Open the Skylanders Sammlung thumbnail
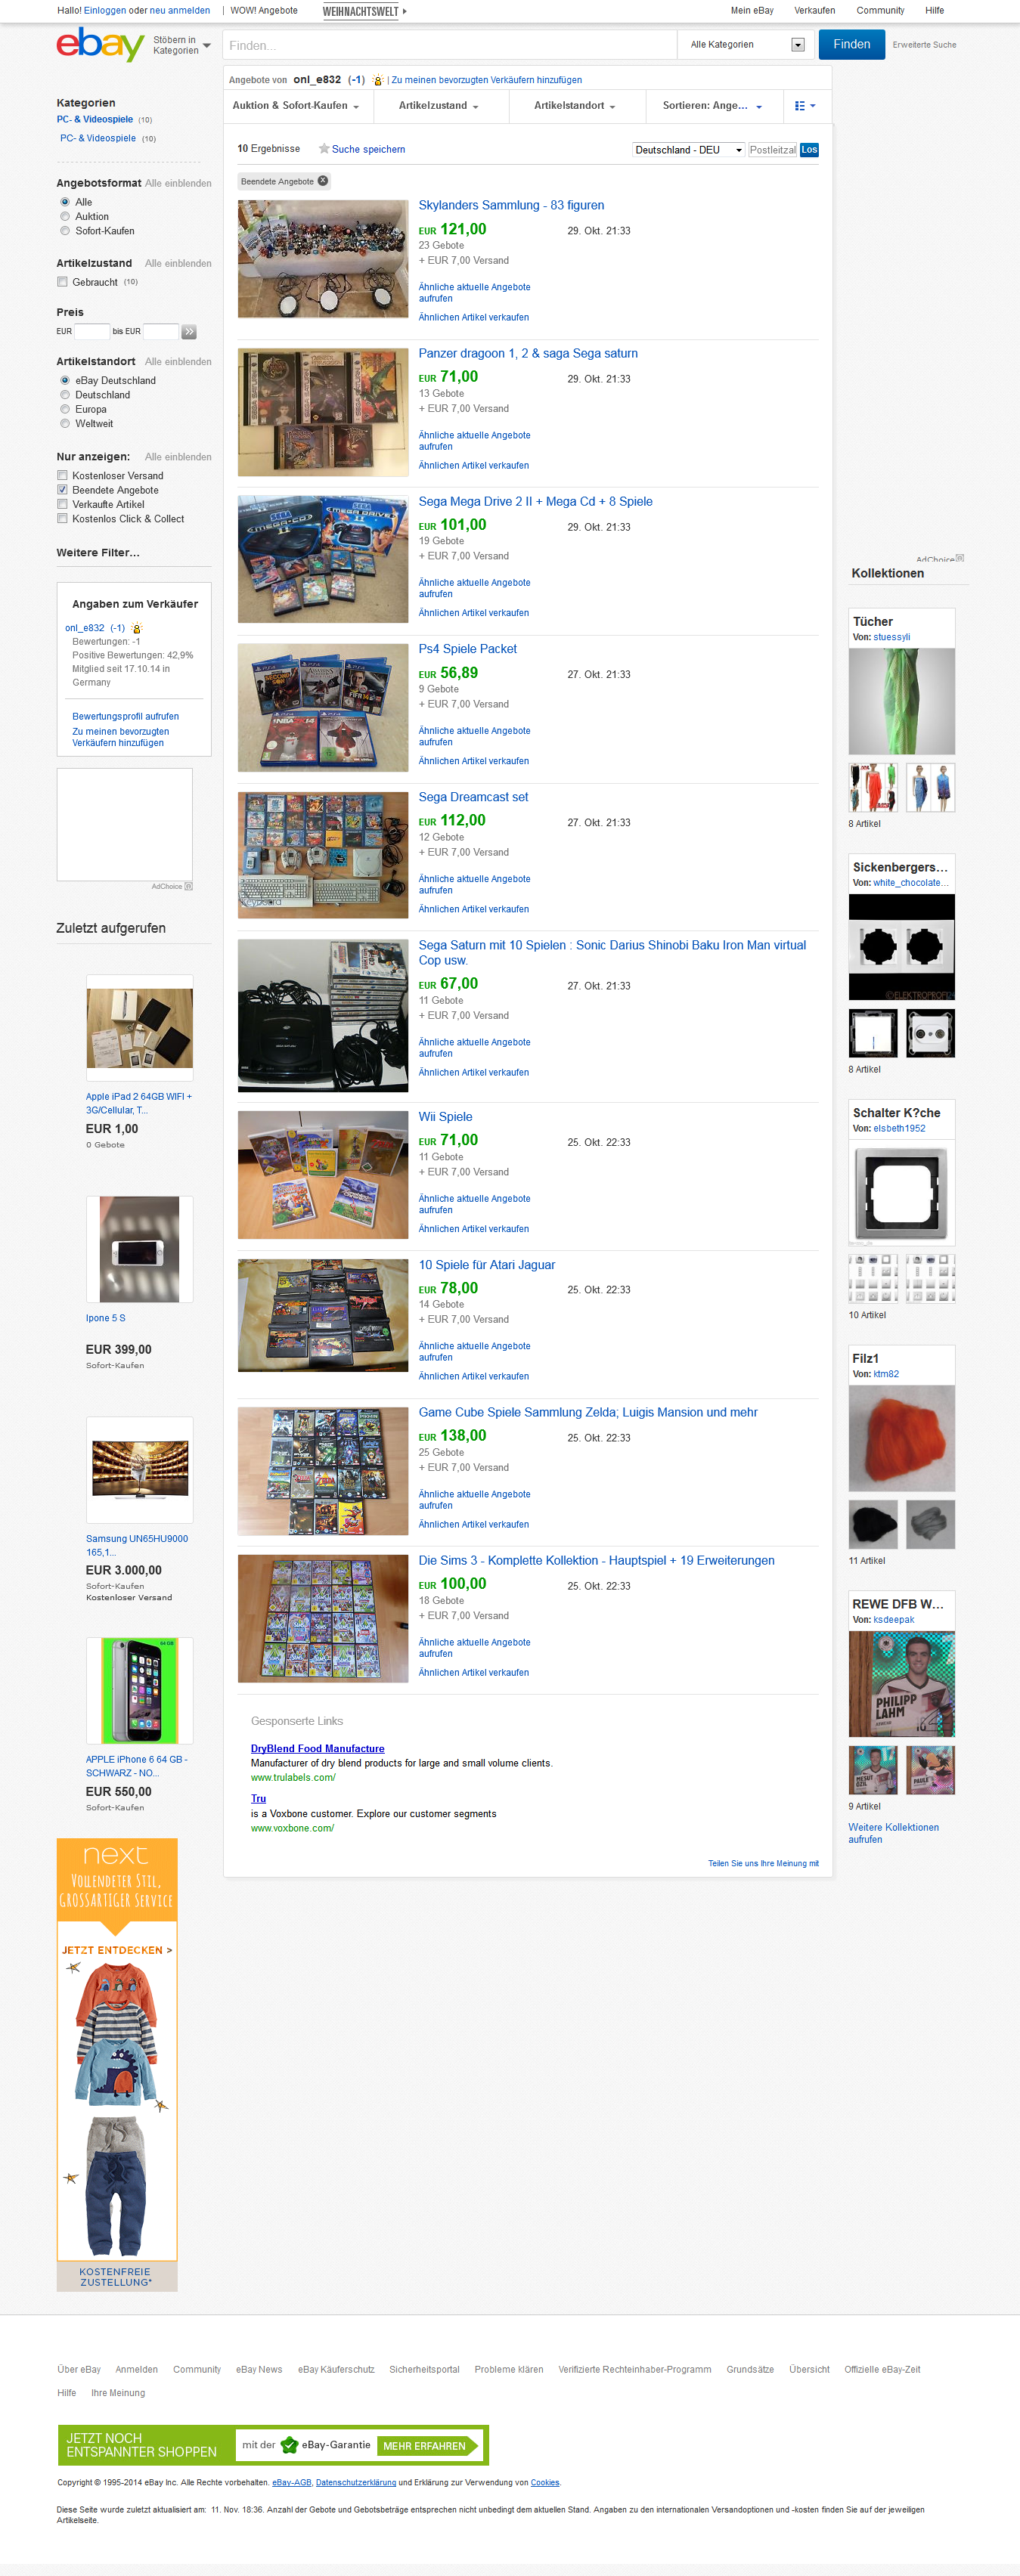This screenshot has height=2576, width=1020. [323, 259]
